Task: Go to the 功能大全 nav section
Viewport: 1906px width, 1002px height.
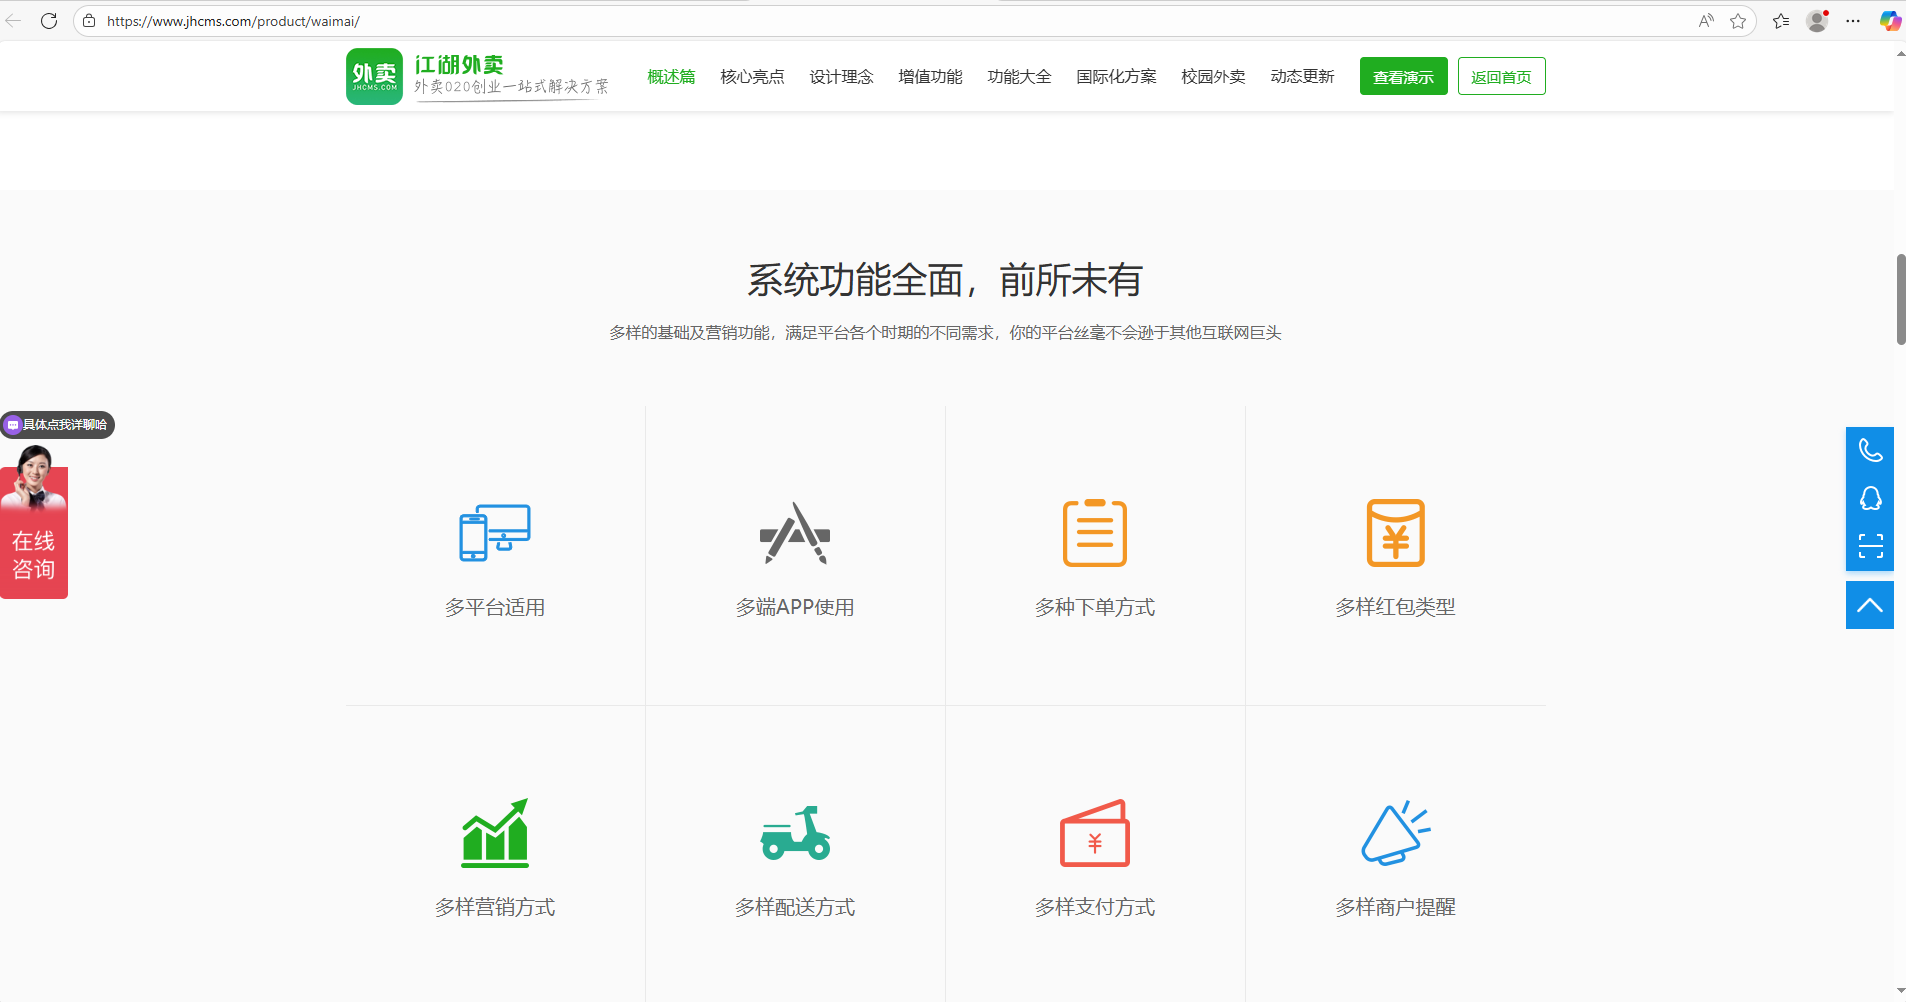Action: (1019, 77)
